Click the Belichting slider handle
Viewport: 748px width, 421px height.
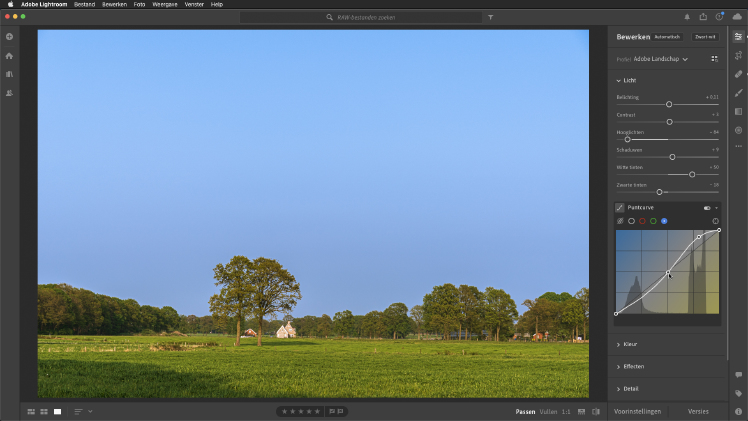point(669,104)
